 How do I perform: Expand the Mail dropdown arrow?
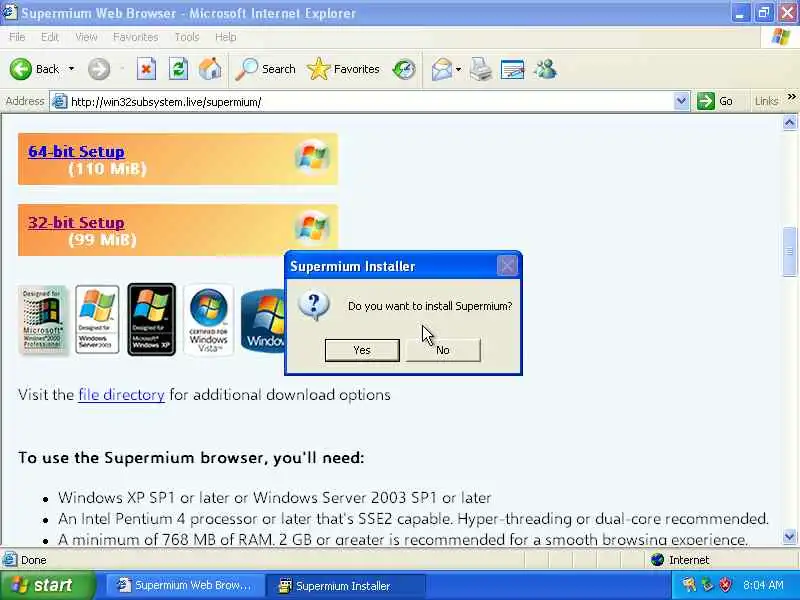point(458,69)
